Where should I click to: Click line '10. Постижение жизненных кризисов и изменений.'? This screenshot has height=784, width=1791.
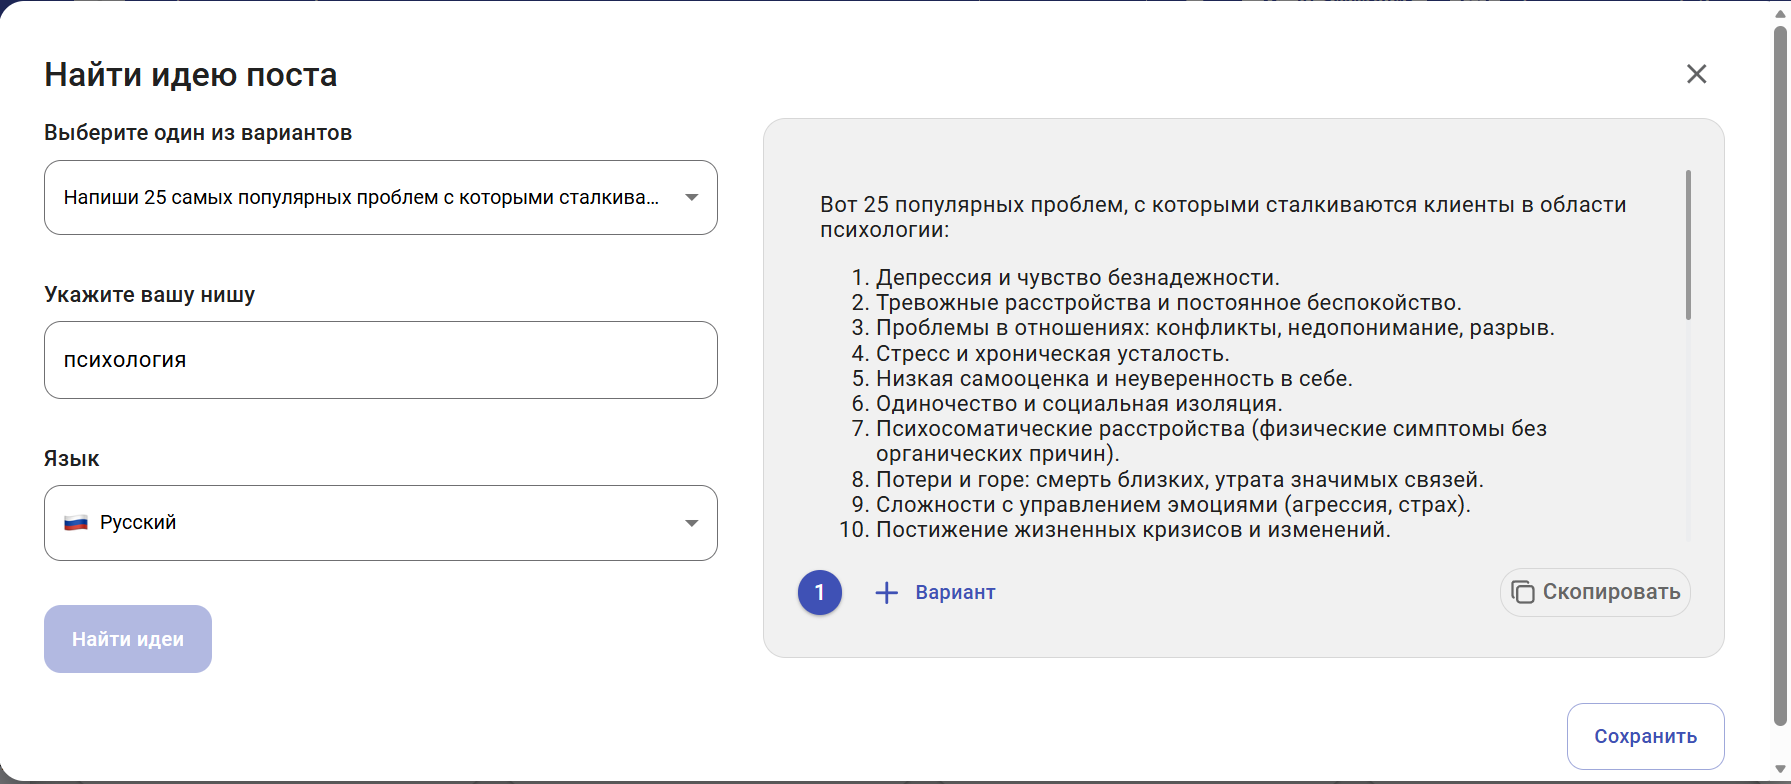tap(1115, 530)
